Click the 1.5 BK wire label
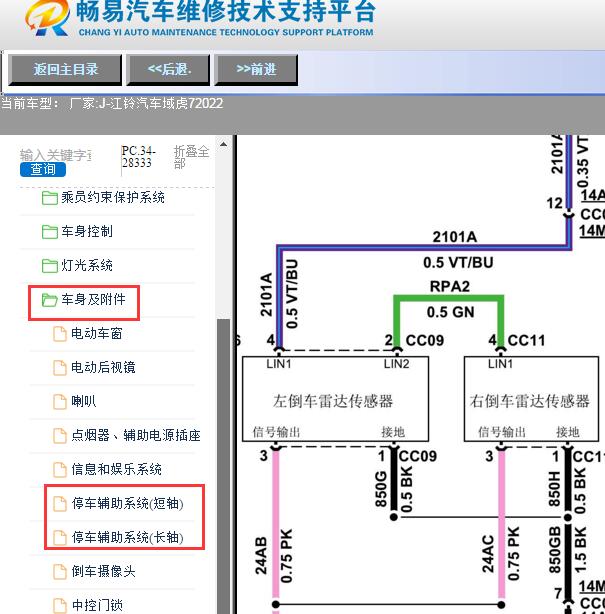The width and height of the screenshot is (605, 614). click(580, 550)
